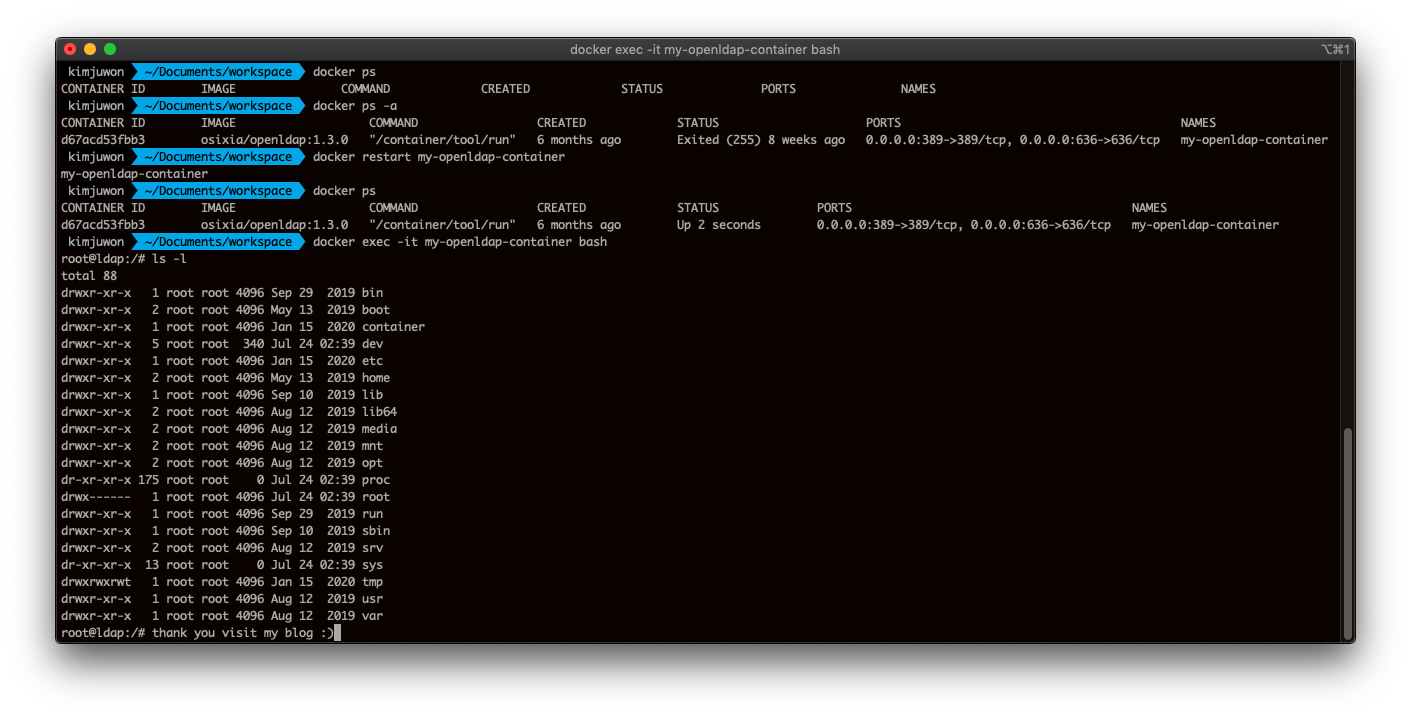Click the 'var' directory row
Viewport: 1411px width, 717px height.
tap(222, 616)
